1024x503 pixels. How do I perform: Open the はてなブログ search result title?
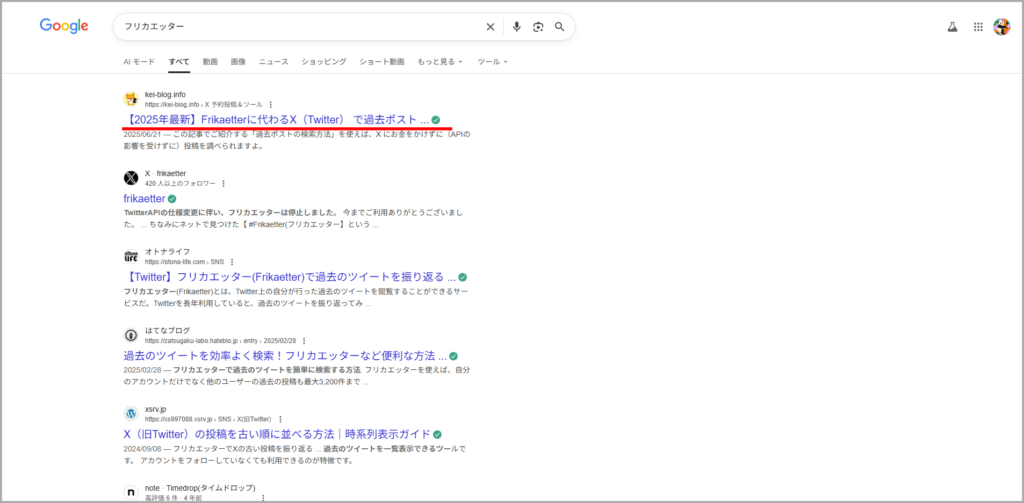point(285,356)
